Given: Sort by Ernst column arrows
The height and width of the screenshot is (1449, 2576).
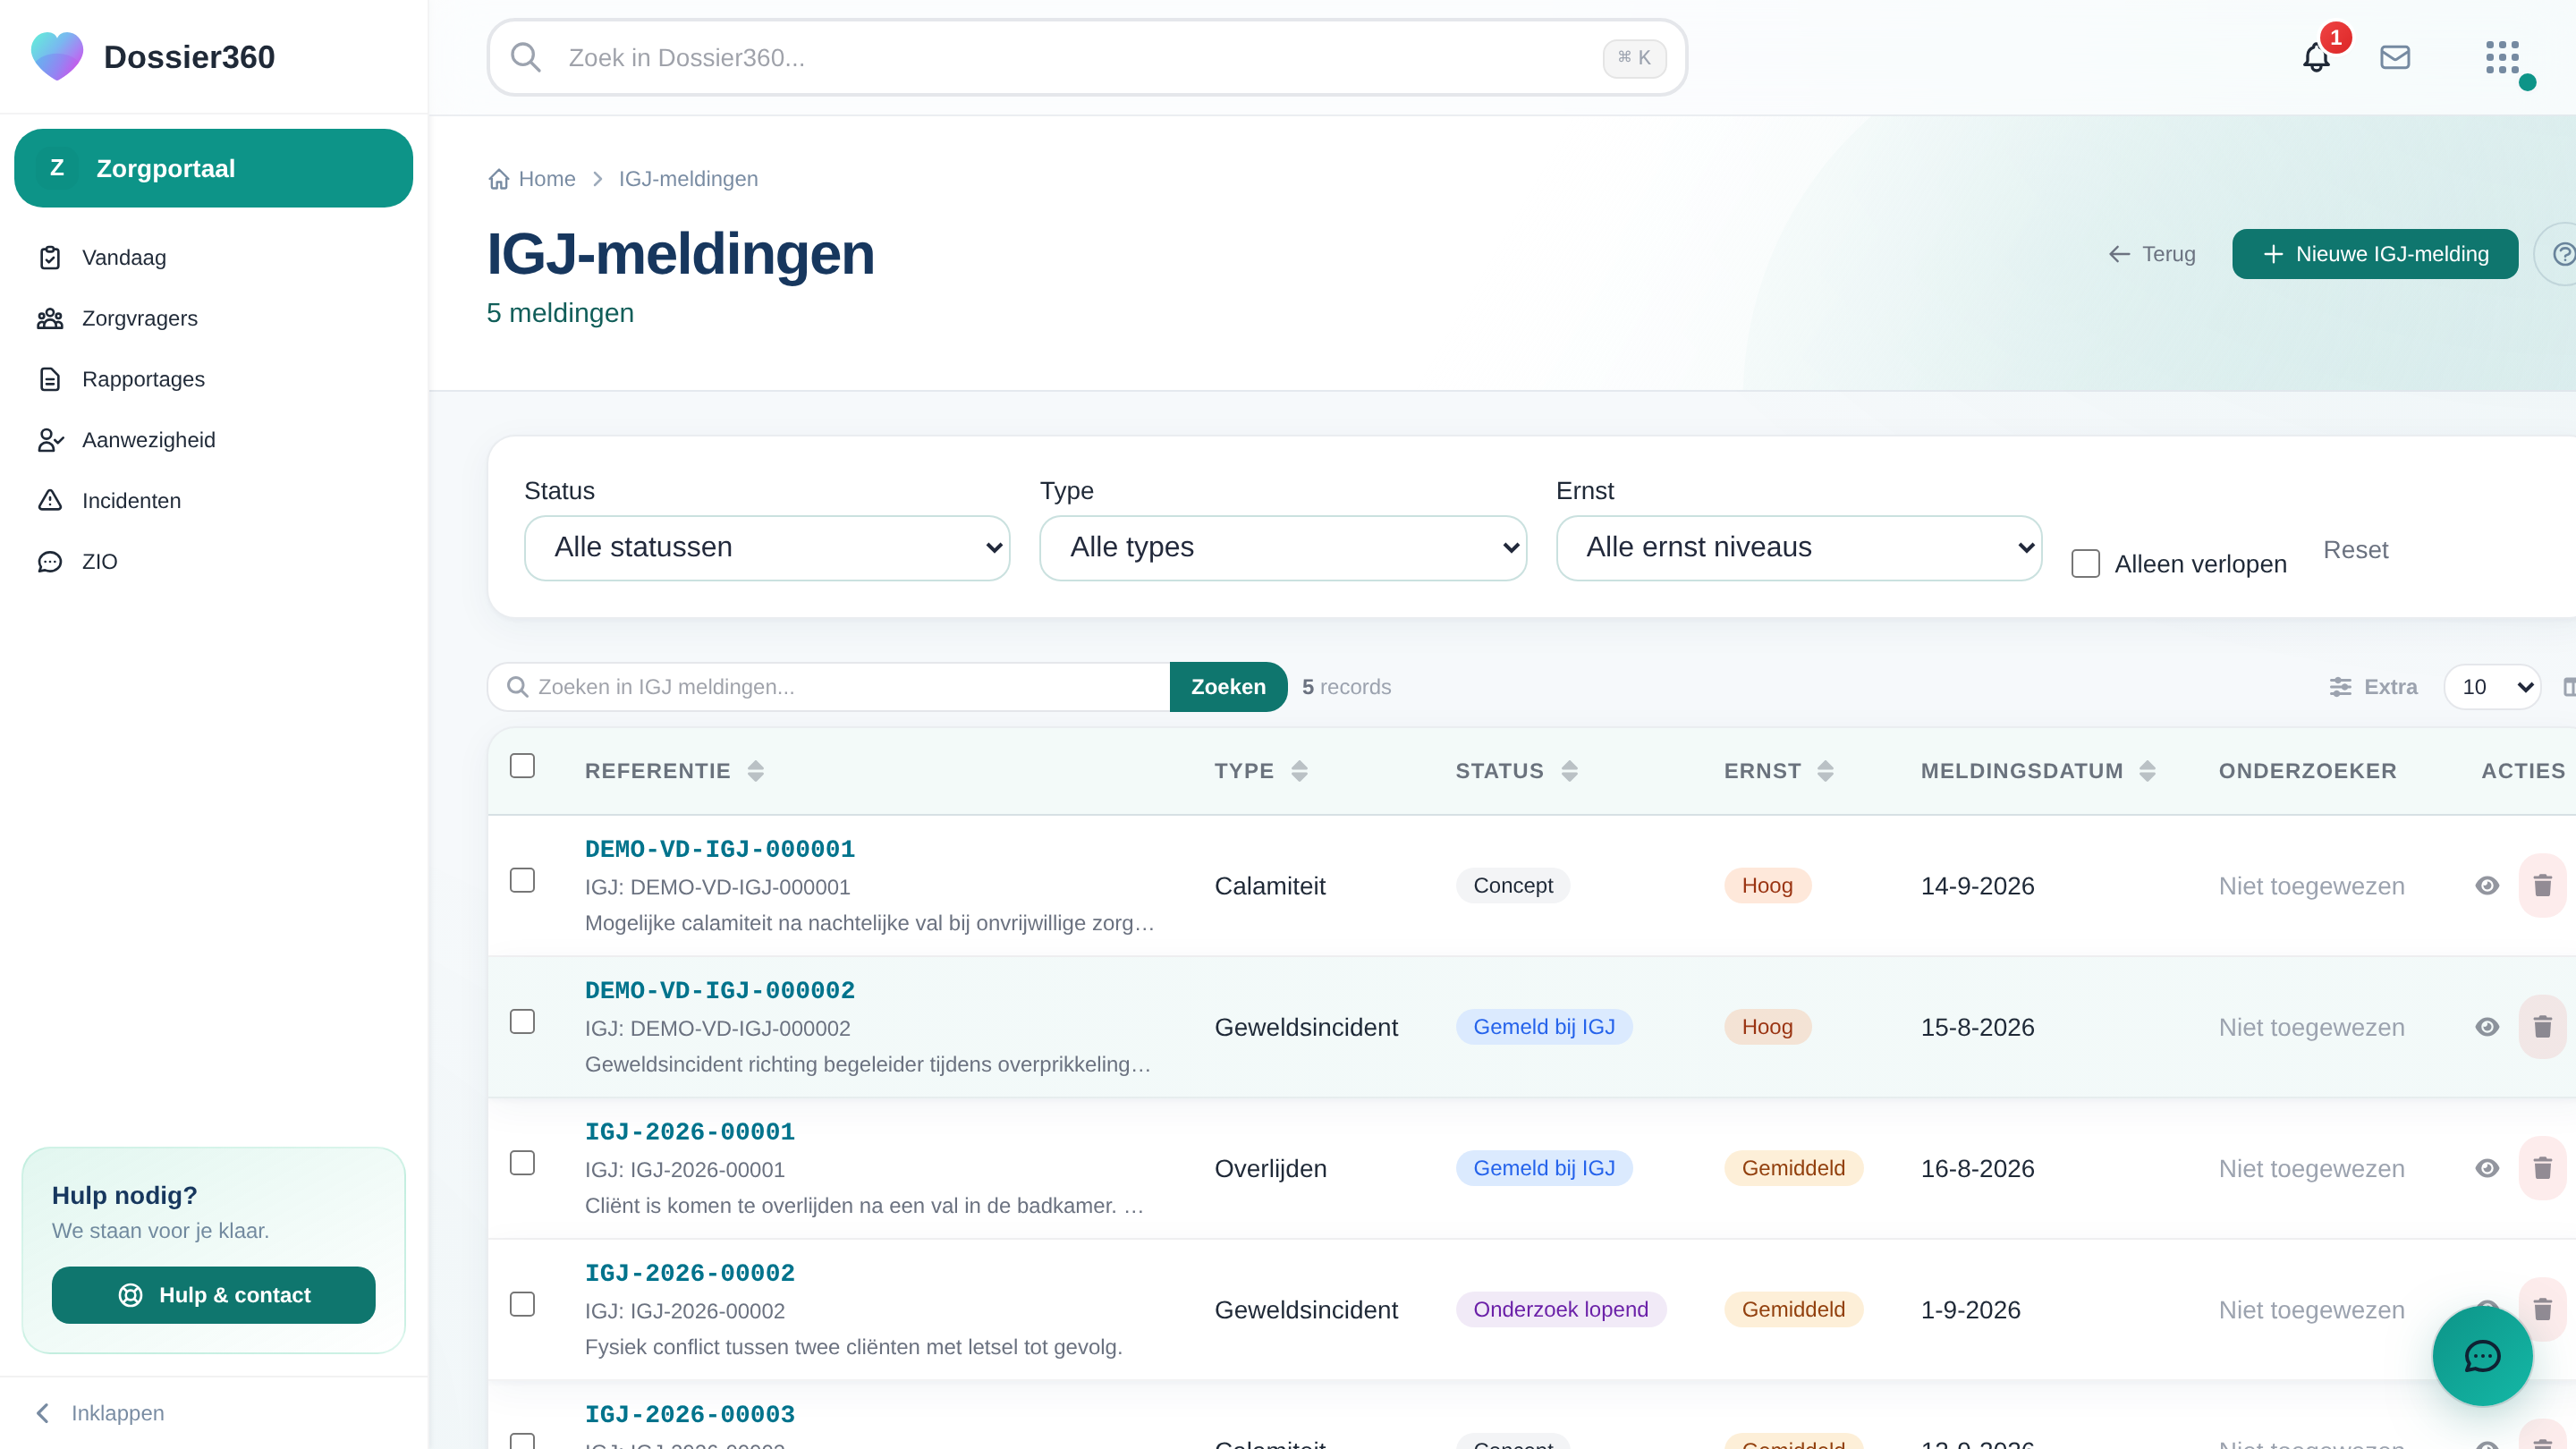Looking at the screenshot, I should (x=1825, y=771).
